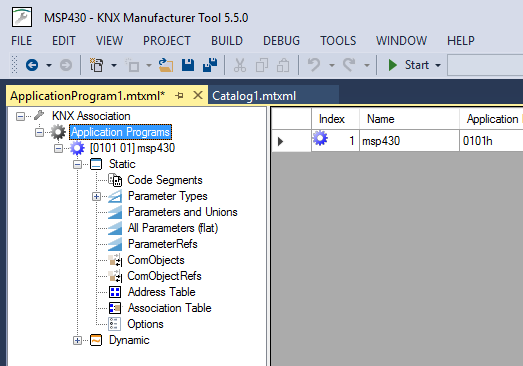Image resolution: width=523 pixels, height=366 pixels.
Task: Click the new project toolbar icon
Action: [x=96, y=65]
